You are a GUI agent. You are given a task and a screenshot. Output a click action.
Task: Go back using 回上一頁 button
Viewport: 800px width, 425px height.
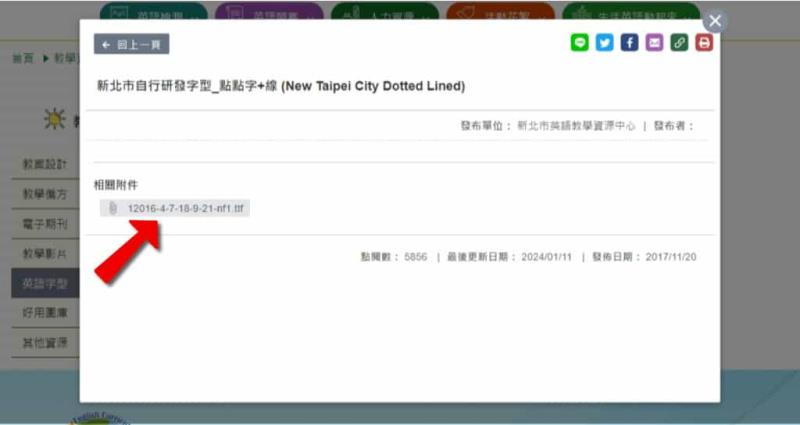tap(132, 44)
